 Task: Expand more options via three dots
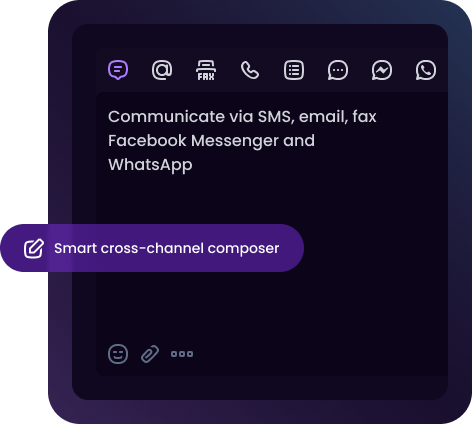182,354
